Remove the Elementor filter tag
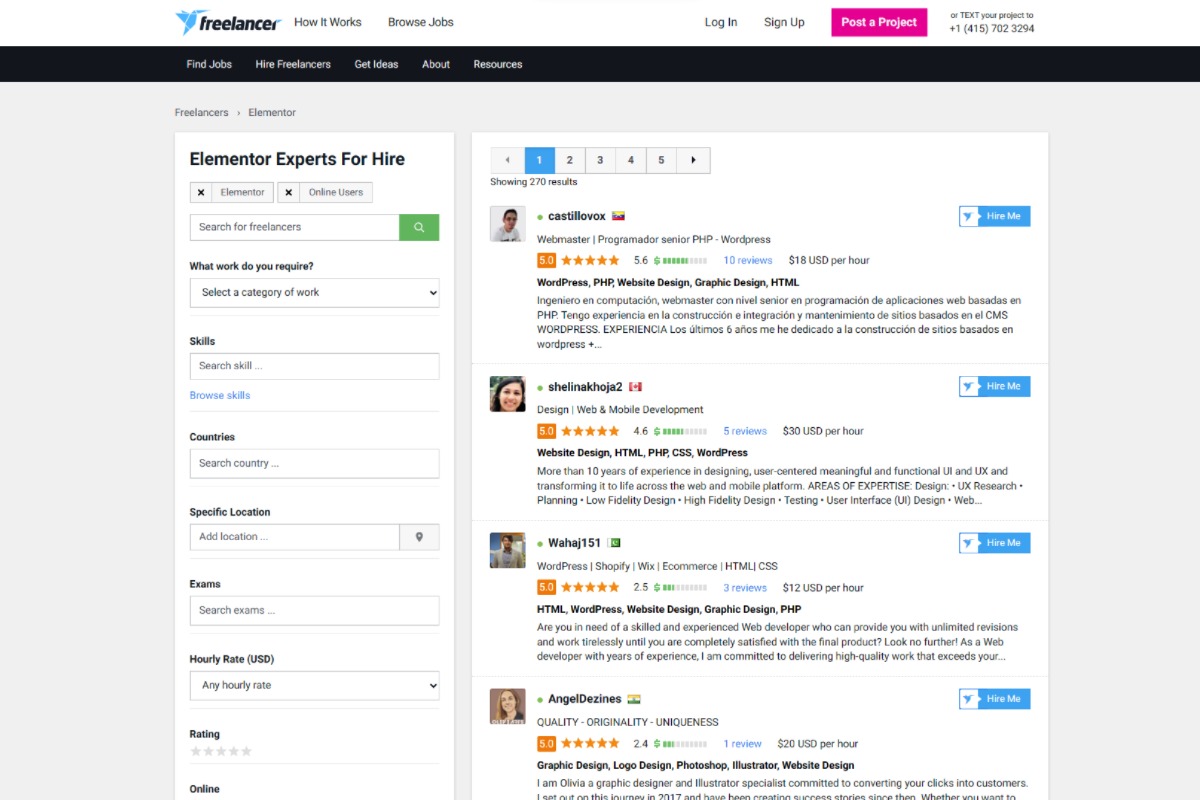The image size is (1200, 800). [x=201, y=192]
